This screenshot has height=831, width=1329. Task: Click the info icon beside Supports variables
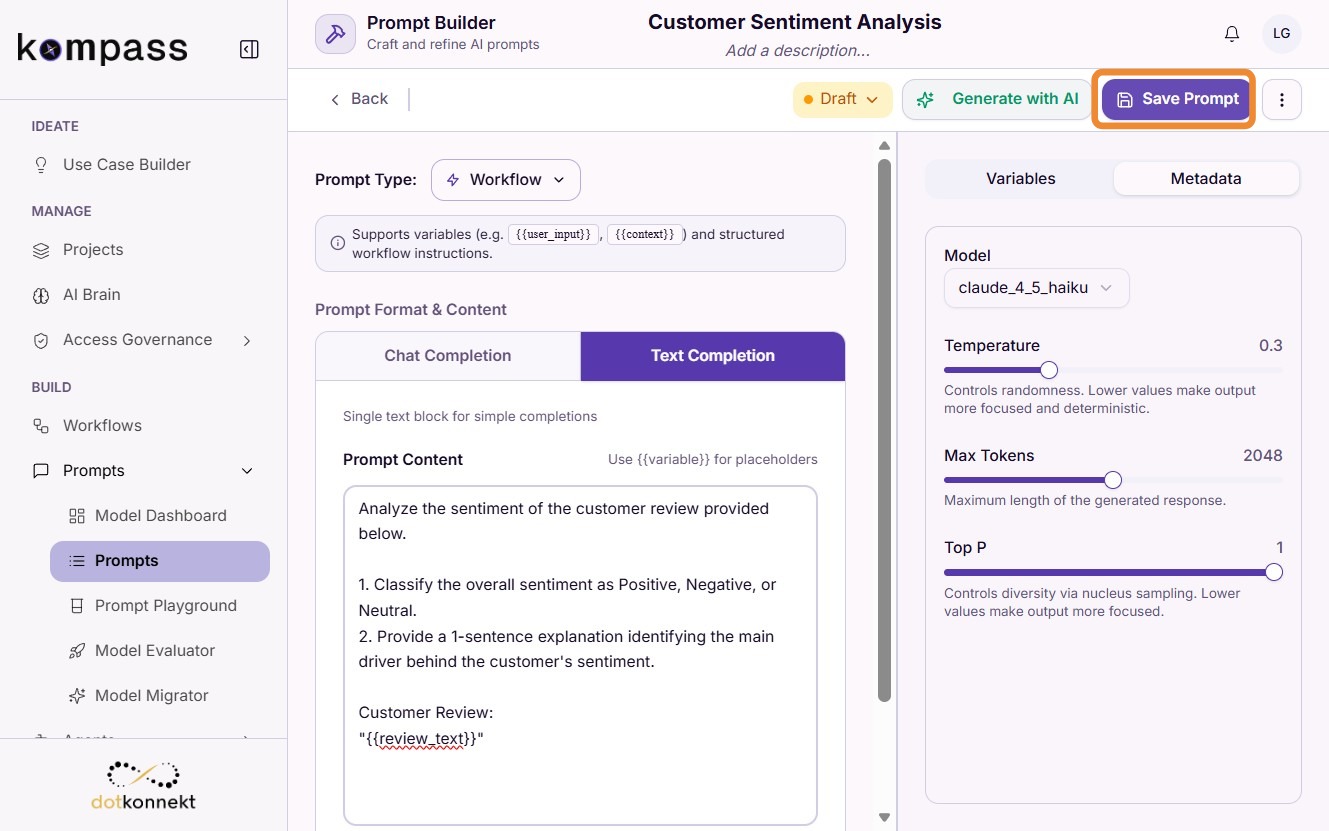pyautogui.click(x=337, y=243)
